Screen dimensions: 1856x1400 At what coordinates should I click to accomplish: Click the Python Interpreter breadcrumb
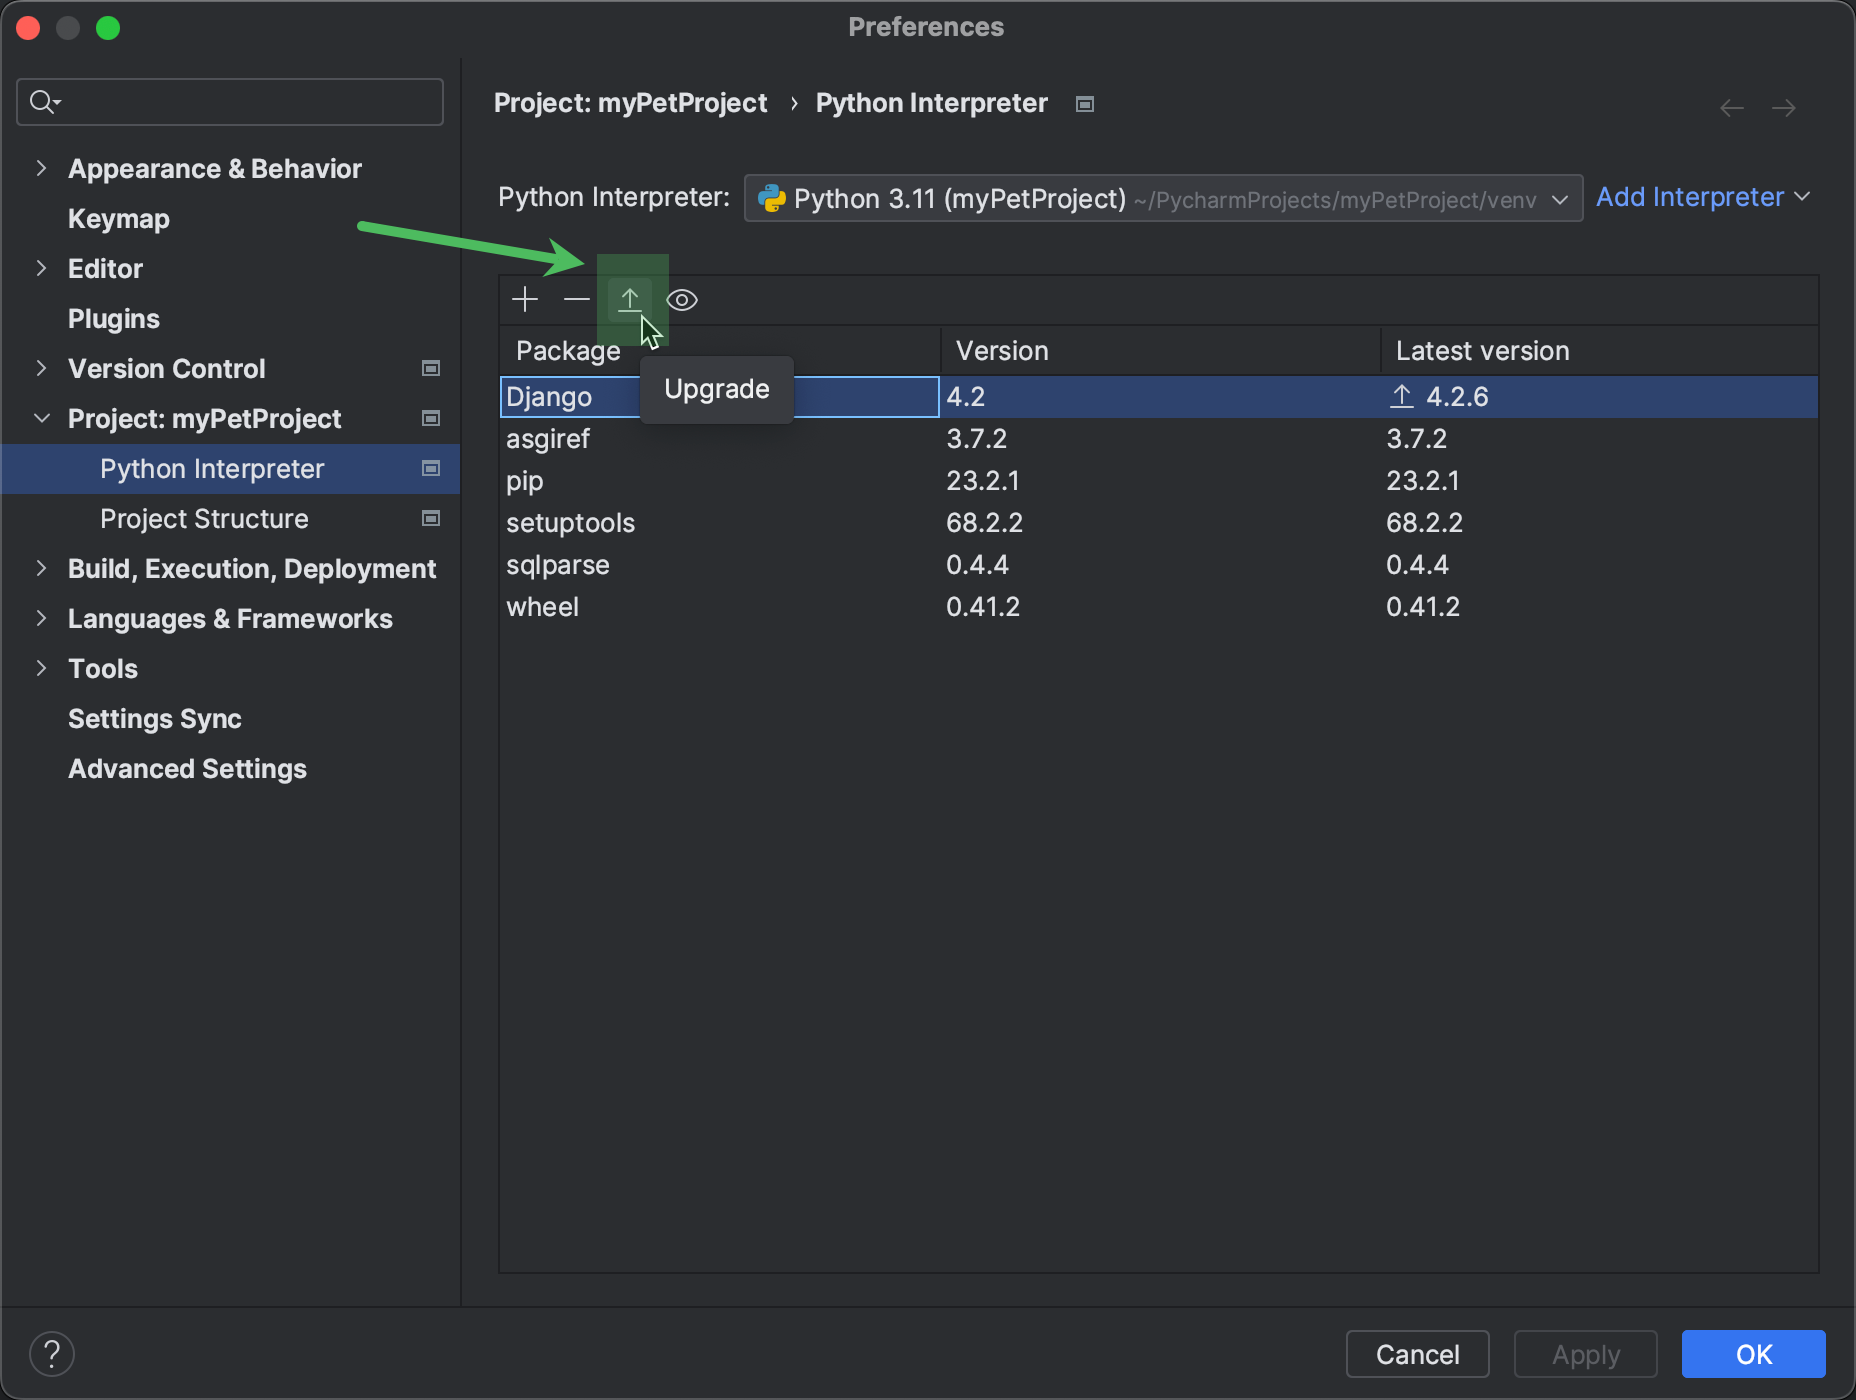pos(930,103)
